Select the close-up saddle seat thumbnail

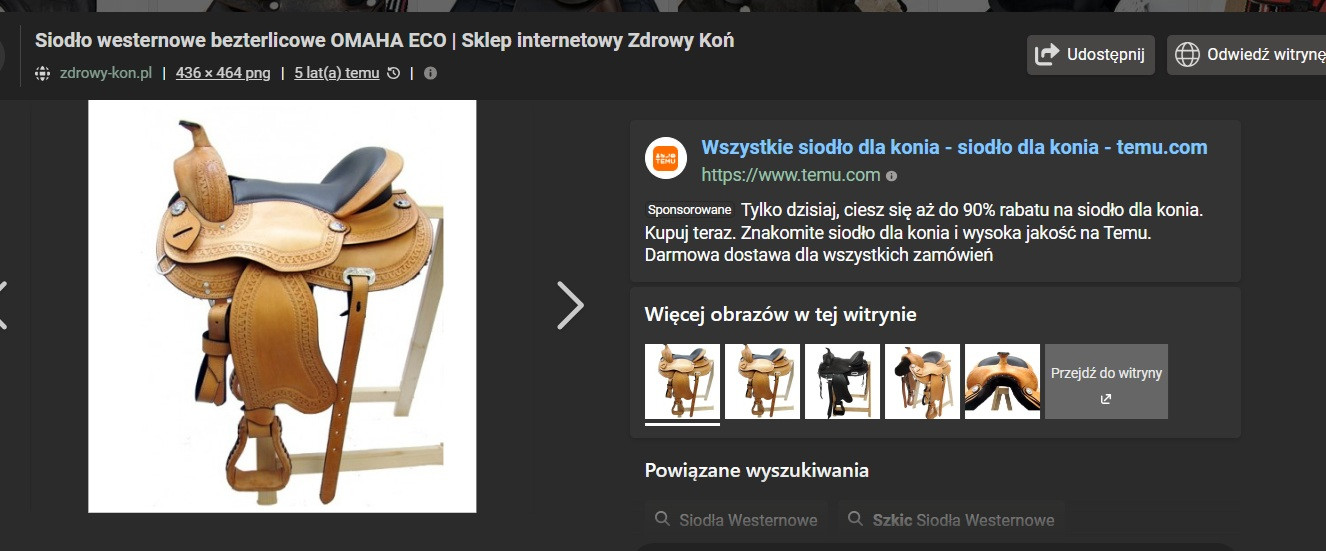(x=1002, y=381)
